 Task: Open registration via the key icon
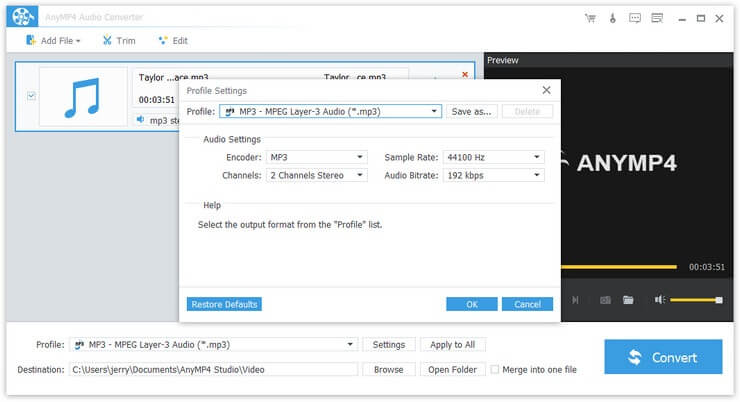tap(613, 18)
